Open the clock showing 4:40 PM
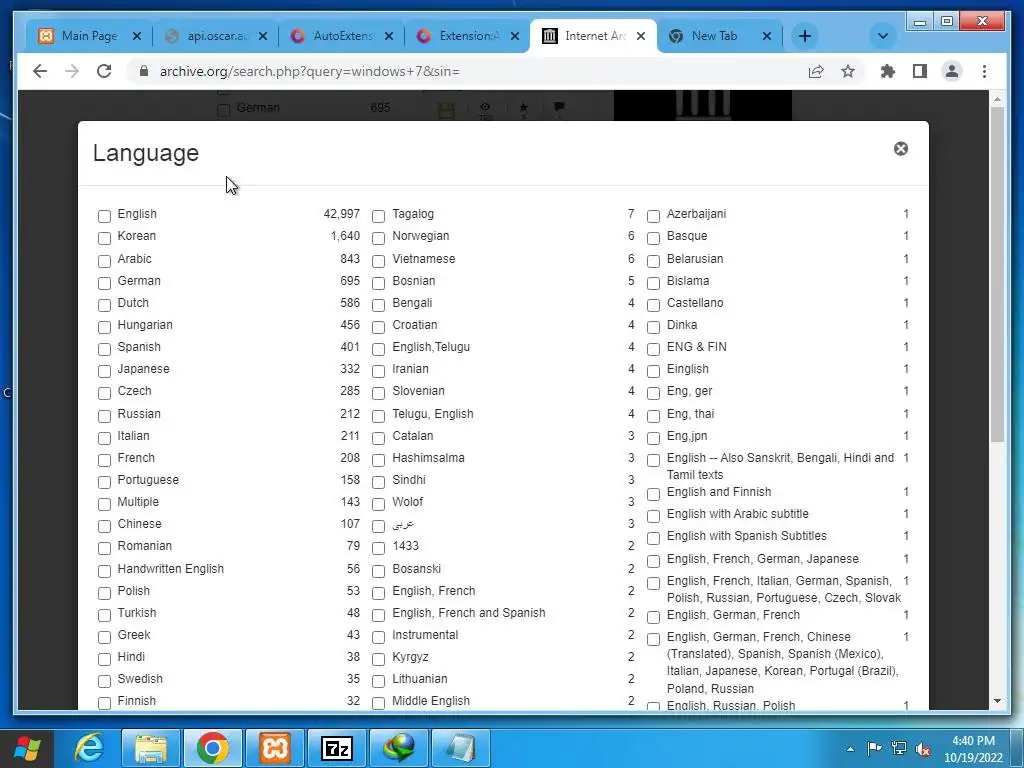 pos(973,749)
